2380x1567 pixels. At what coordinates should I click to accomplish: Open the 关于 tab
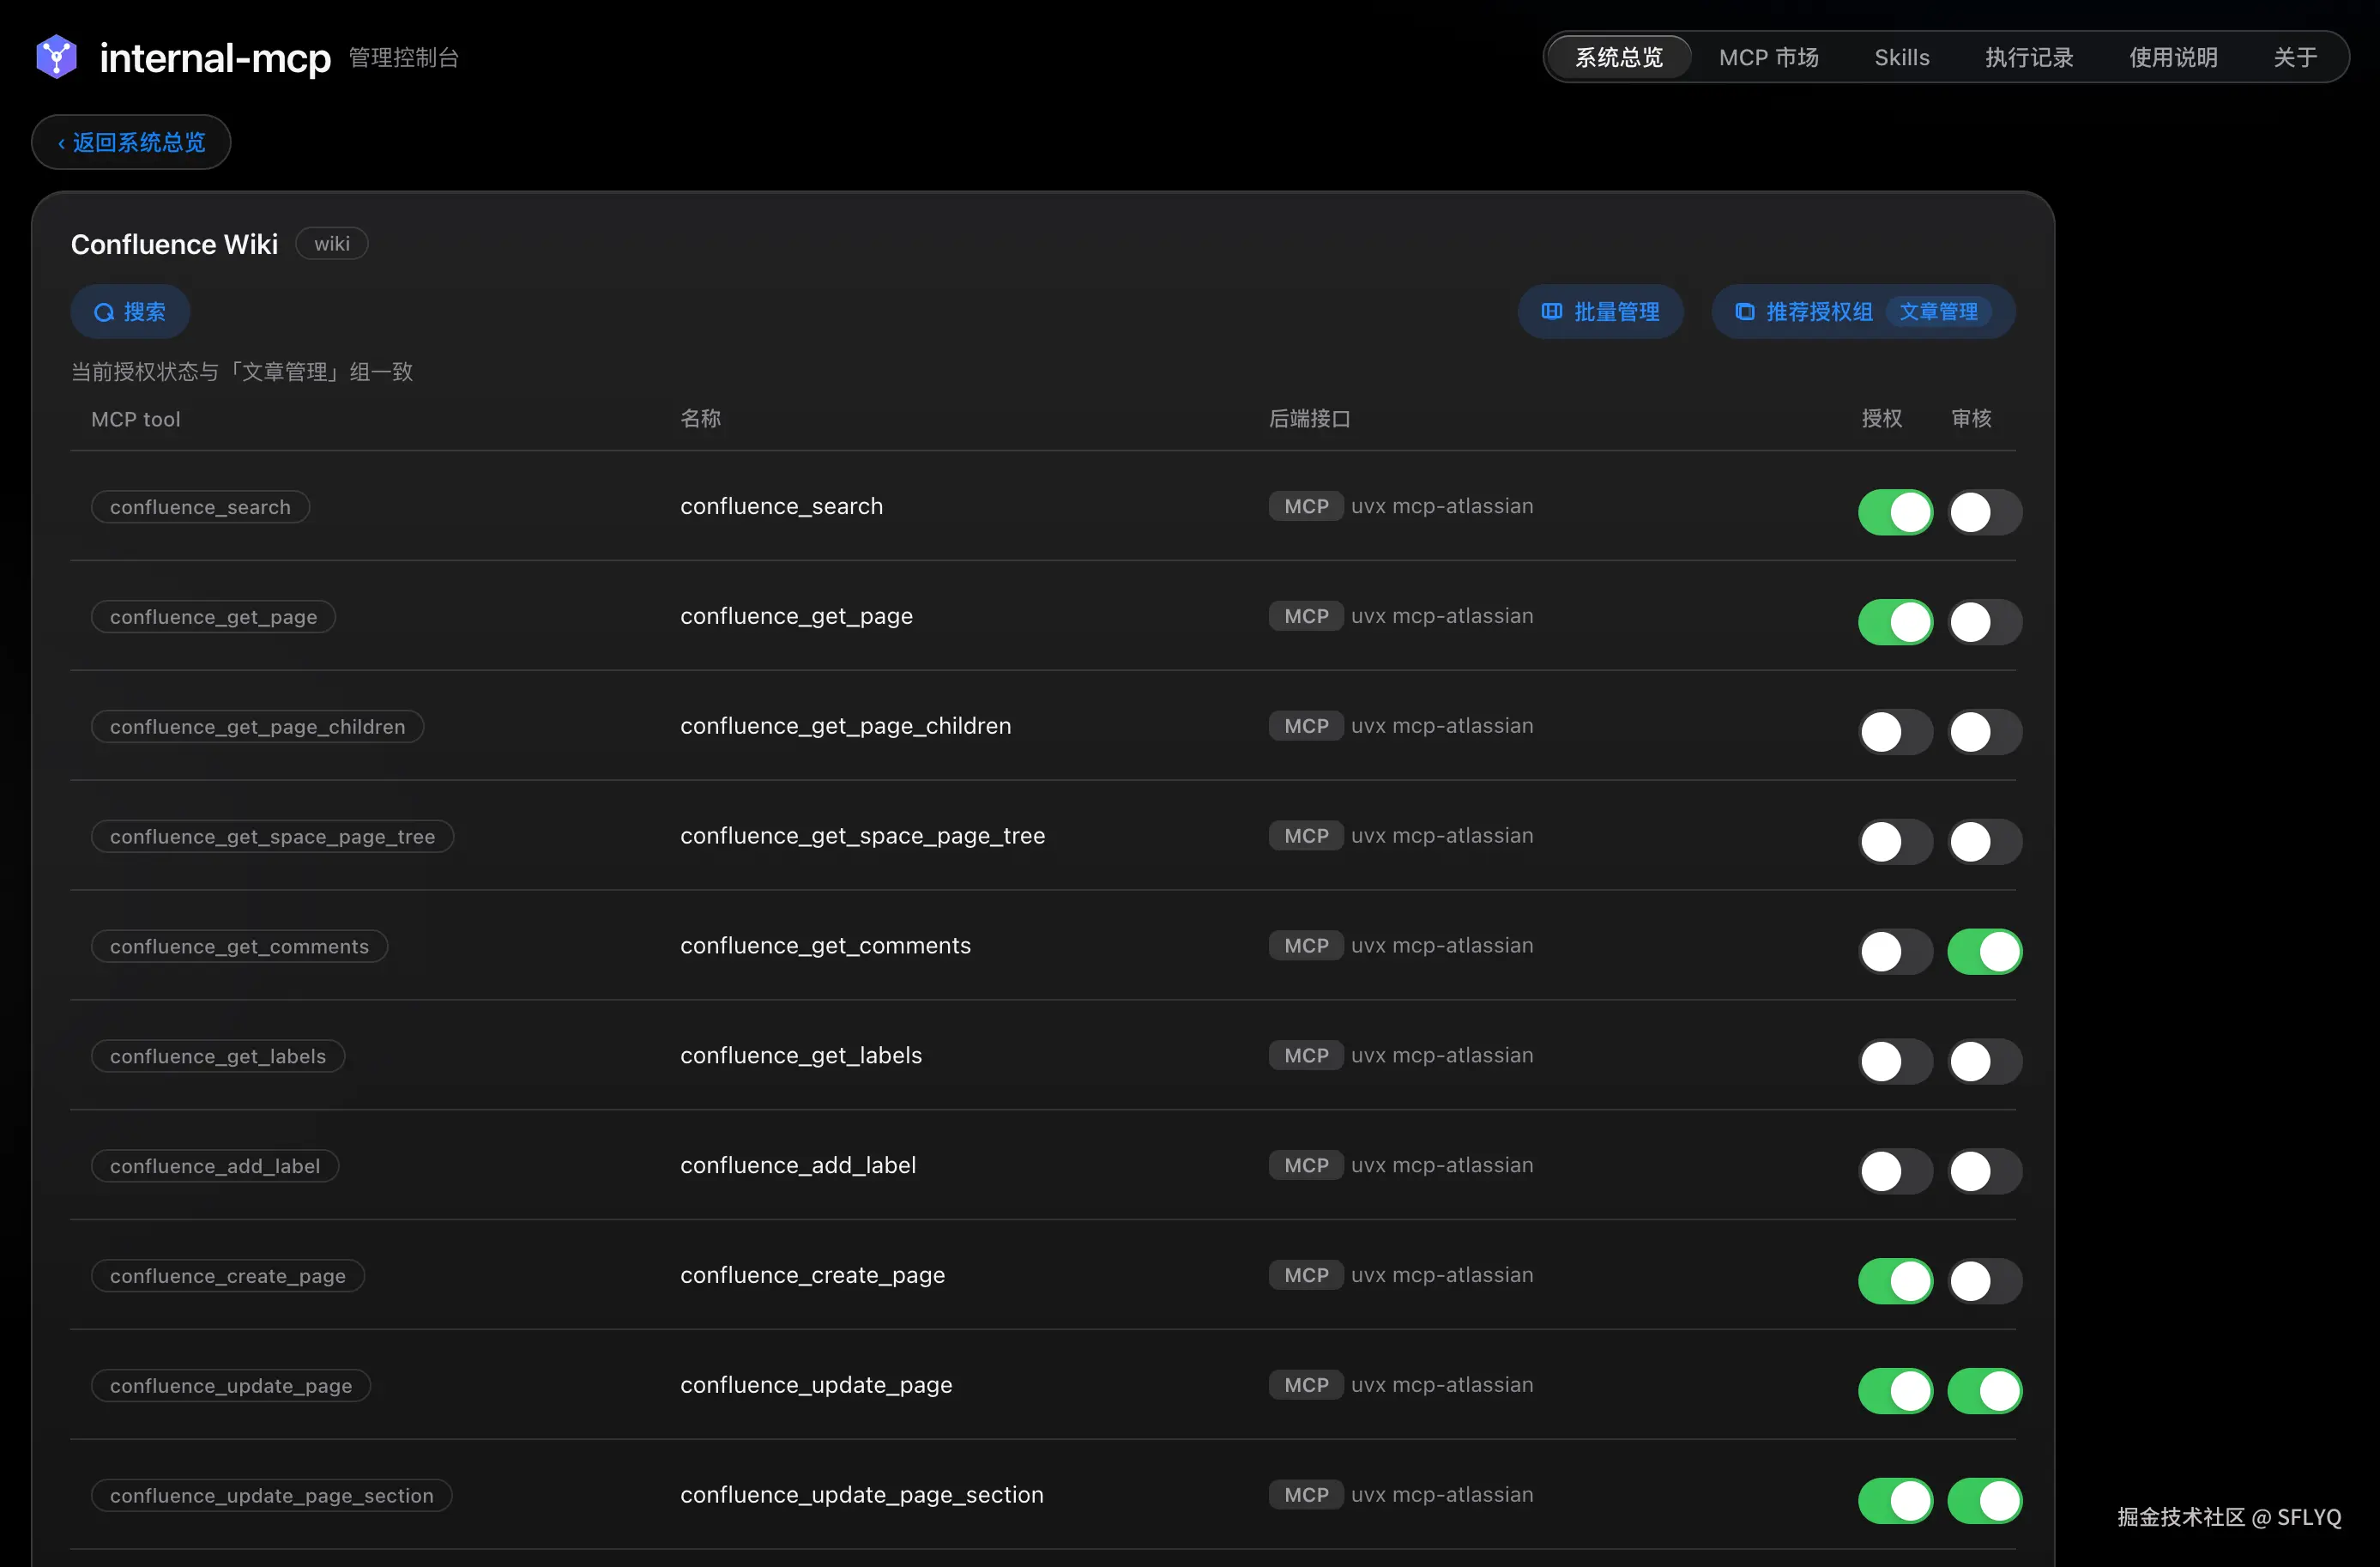click(x=2294, y=57)
